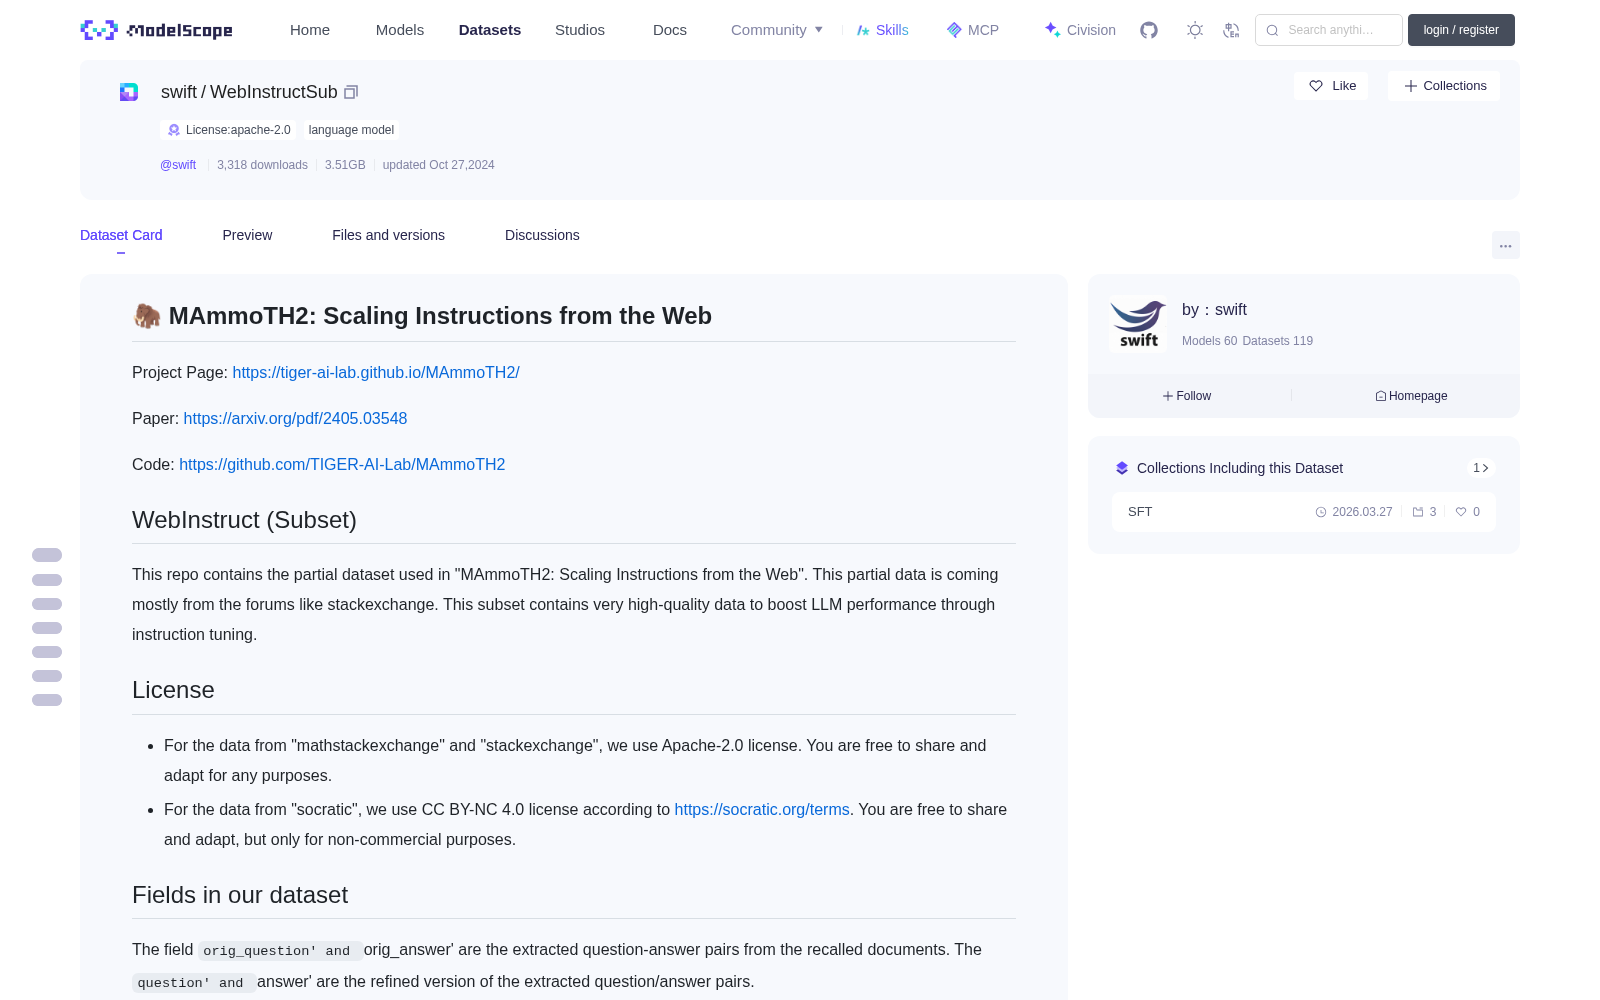The image size is (1600, 1000).
Task: Open the swift organization avatar
Action: 1138,324
